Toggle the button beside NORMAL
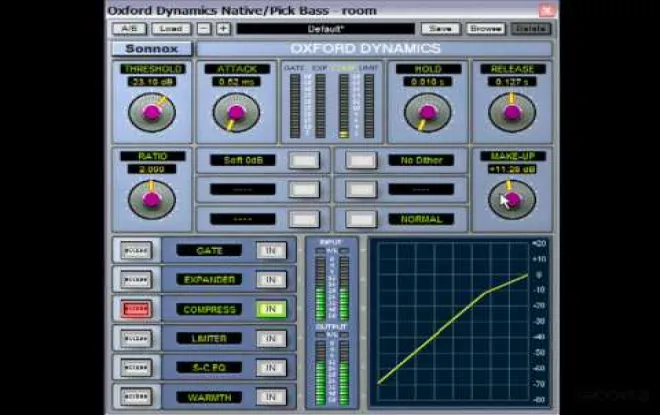The width and height of the screenshot is (660, 415). [361, 219]
